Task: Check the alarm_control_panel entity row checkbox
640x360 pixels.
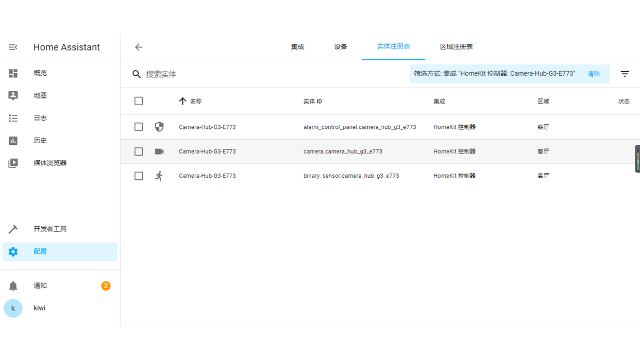Action: click(x=139, y=127)
